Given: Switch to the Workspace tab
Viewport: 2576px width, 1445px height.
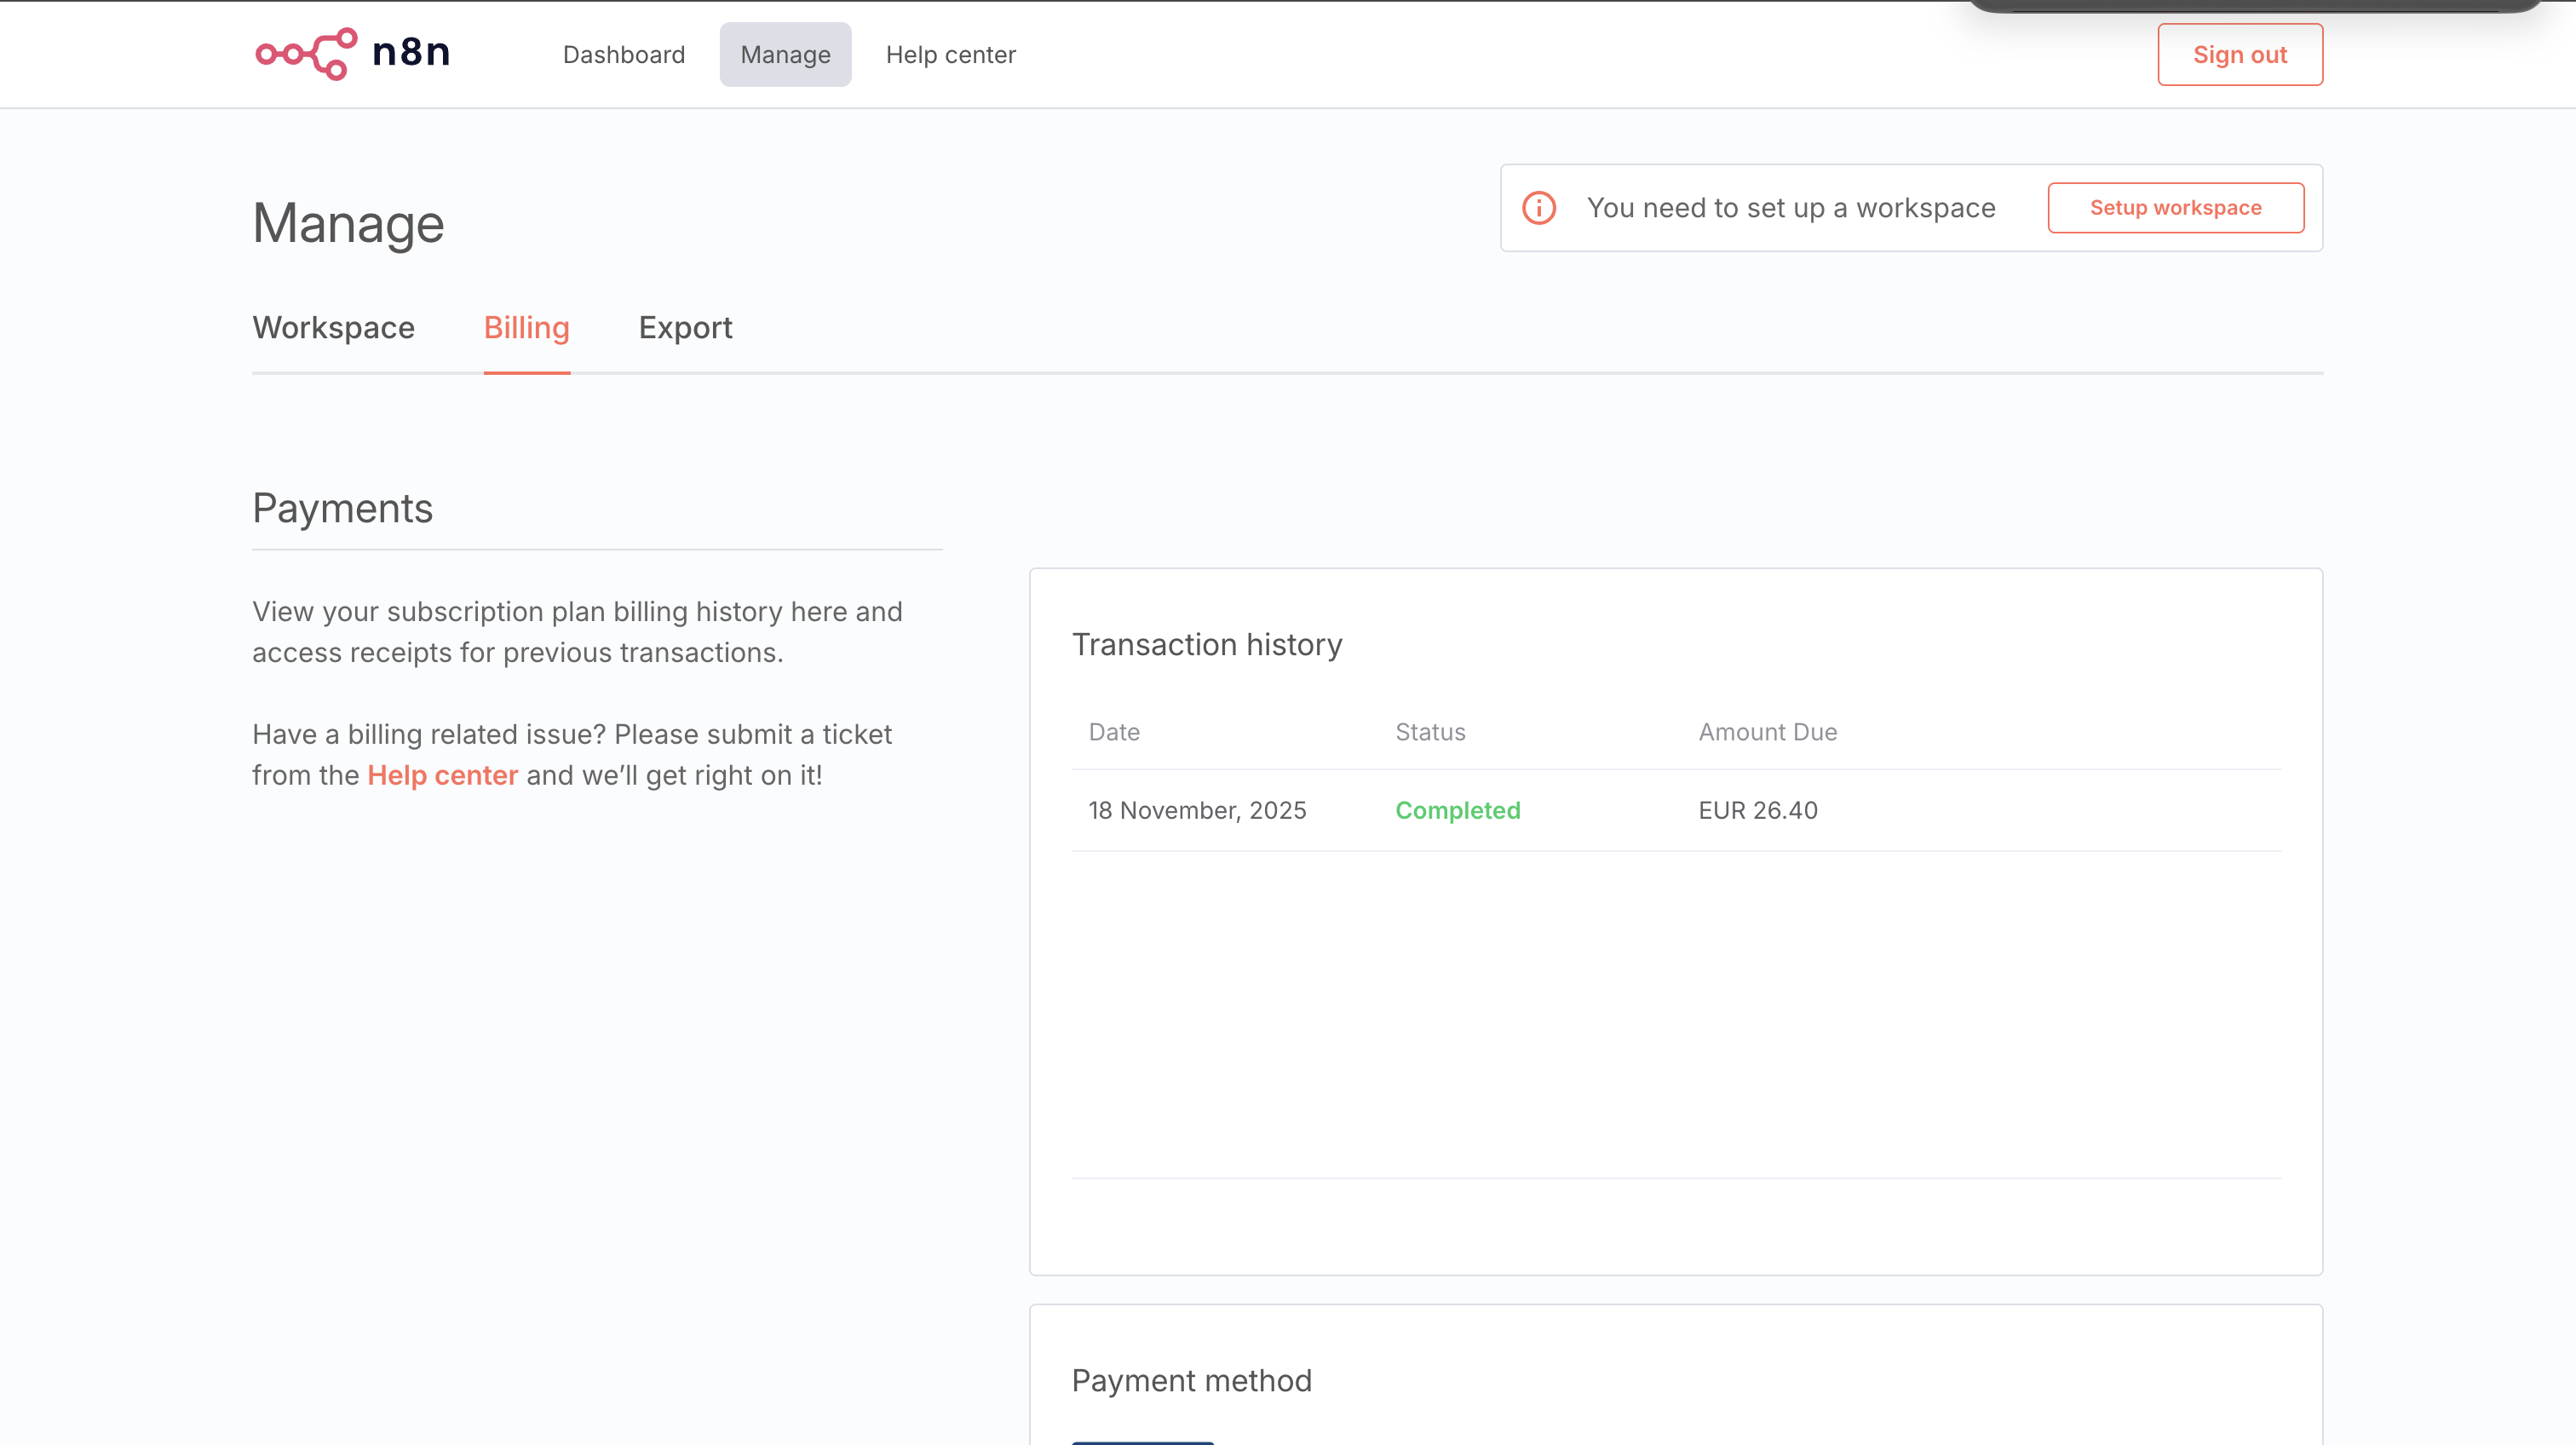Looking at the screenshot, I should pyautogui.click(x=333, y=328).
